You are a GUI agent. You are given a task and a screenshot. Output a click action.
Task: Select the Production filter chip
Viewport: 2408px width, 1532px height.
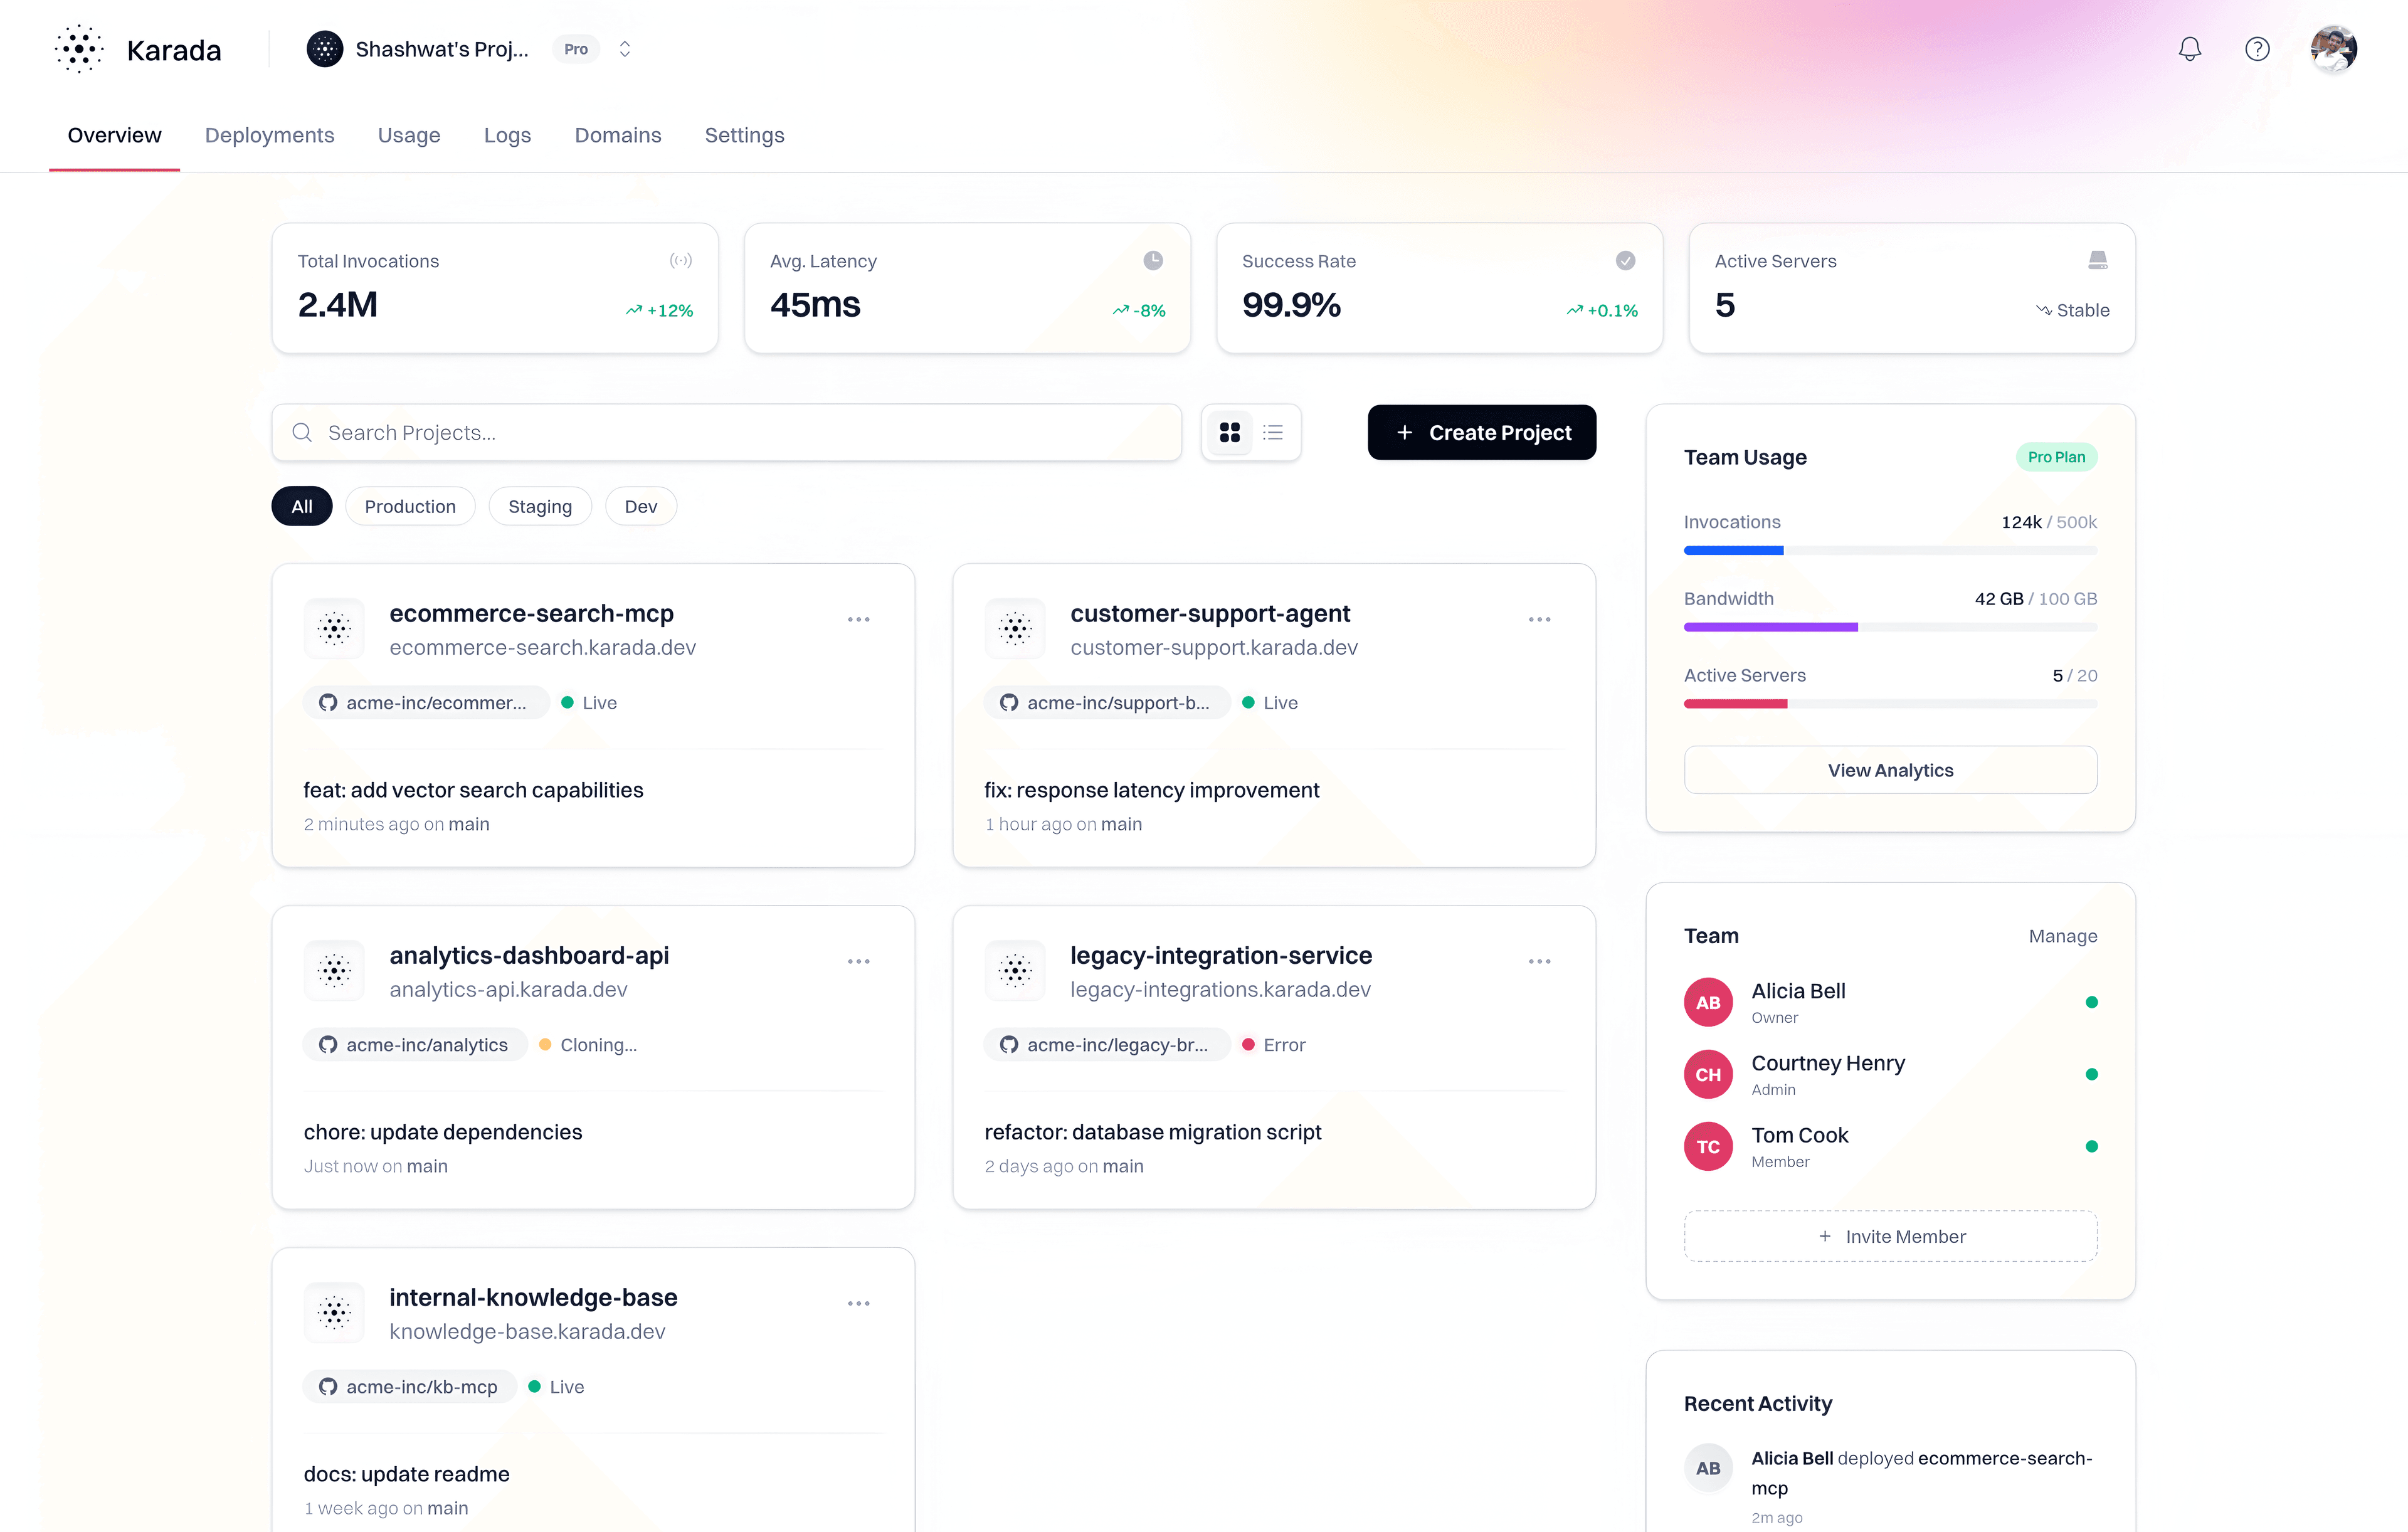click(x=410, y=506)
